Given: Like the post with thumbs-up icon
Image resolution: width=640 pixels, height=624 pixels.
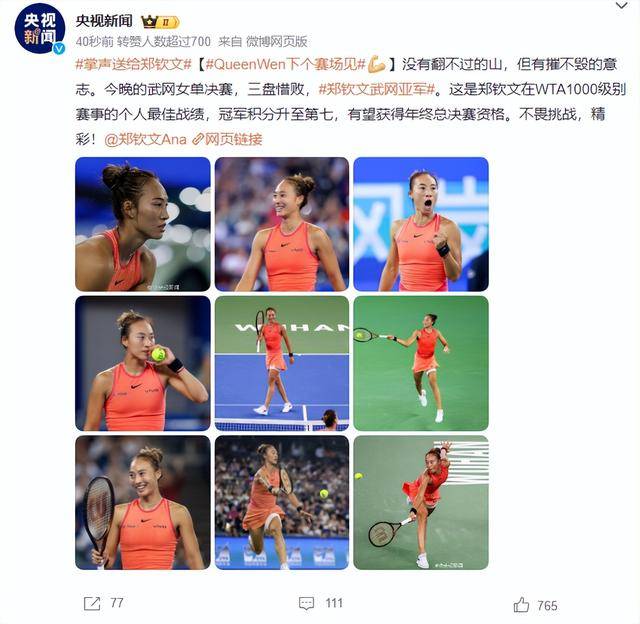Looking at the screenshot, I should point(521,605).
